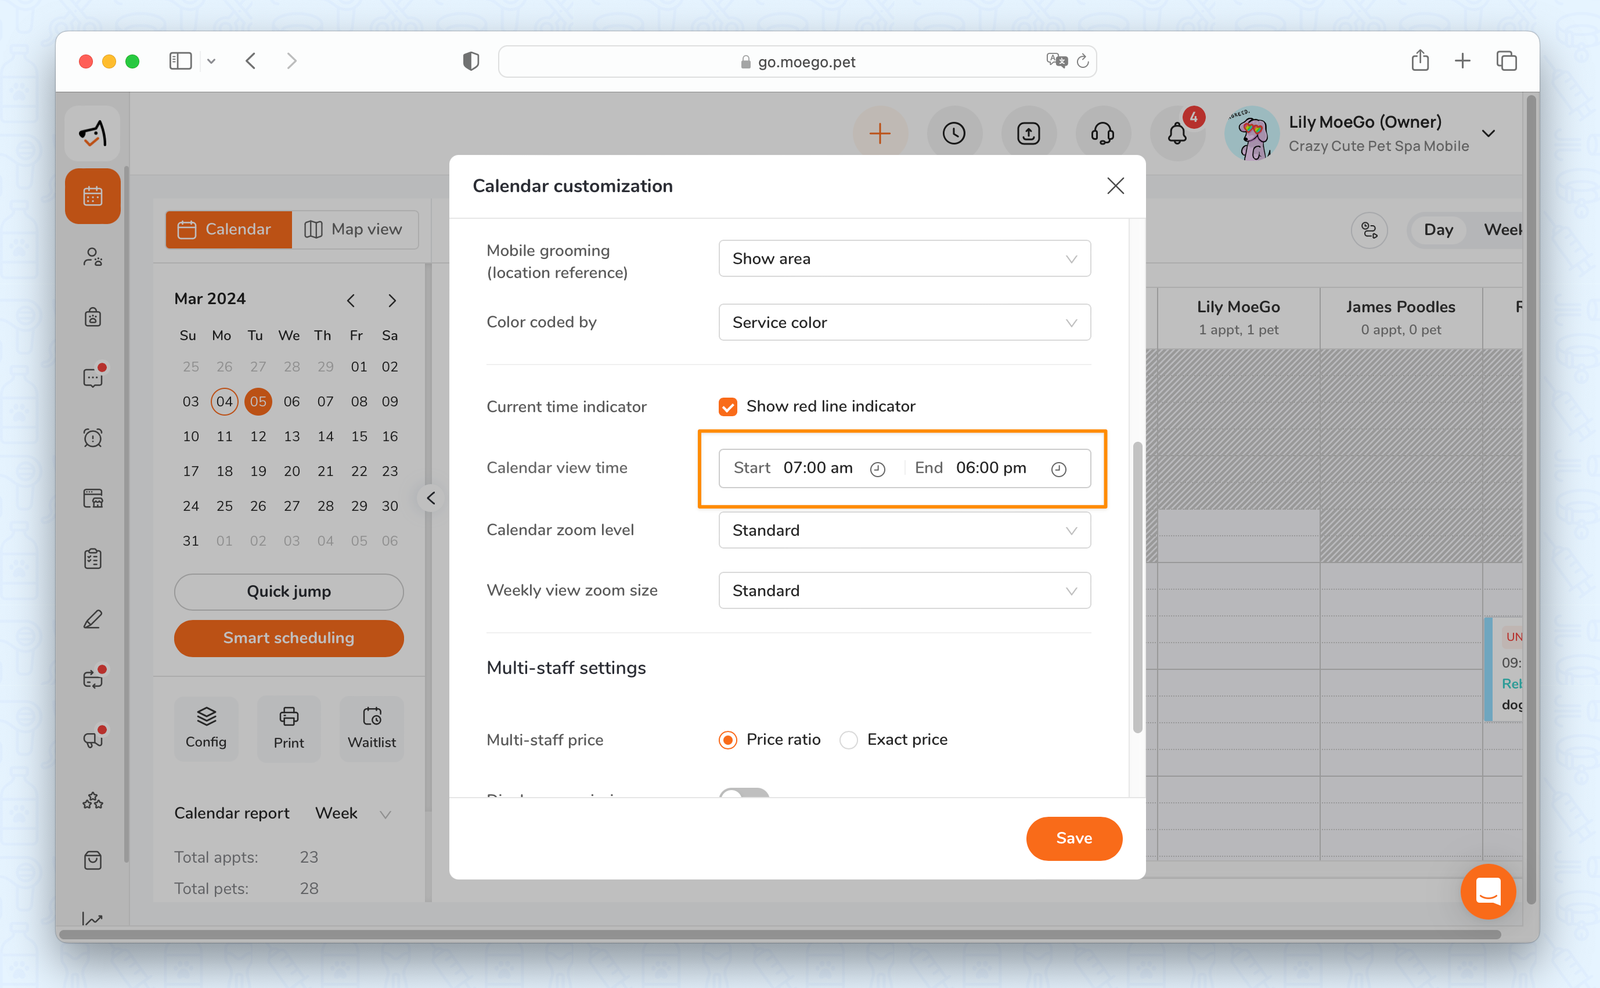
Task: Expand the Calendar zoom level dropdown
Action: pos(903,530)
